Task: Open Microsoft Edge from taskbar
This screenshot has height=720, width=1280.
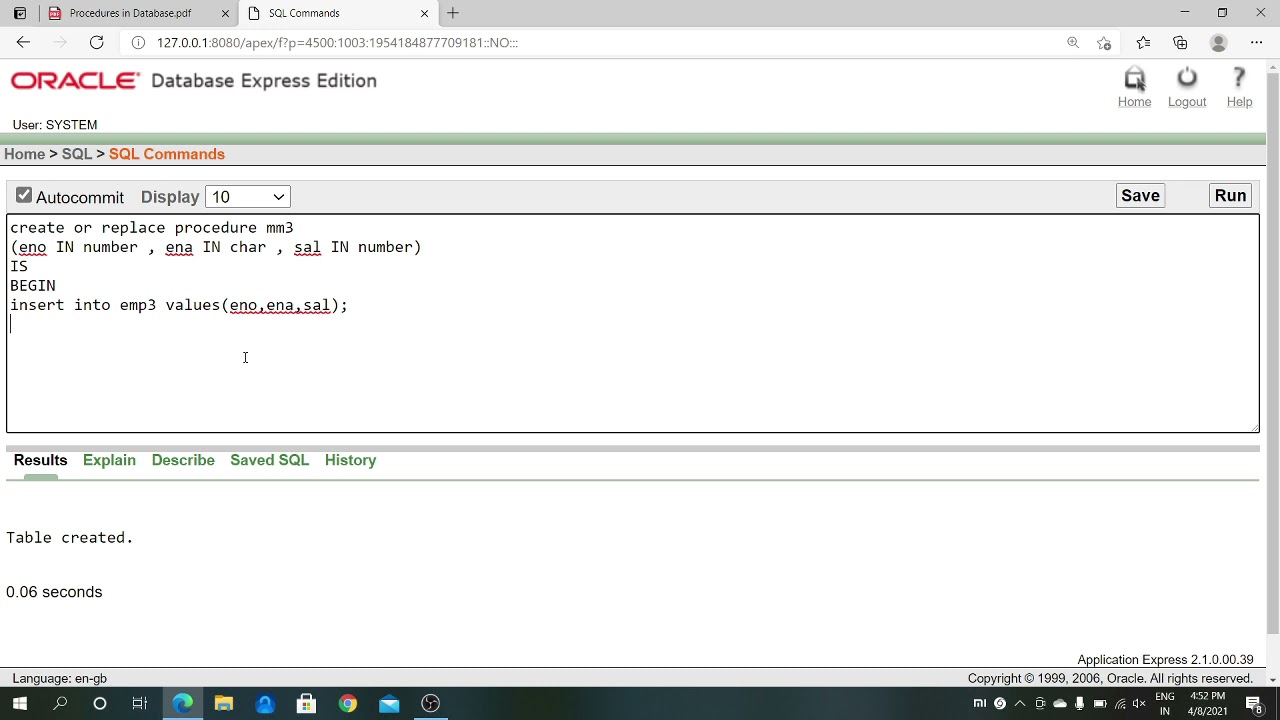Action: point(183,704)
